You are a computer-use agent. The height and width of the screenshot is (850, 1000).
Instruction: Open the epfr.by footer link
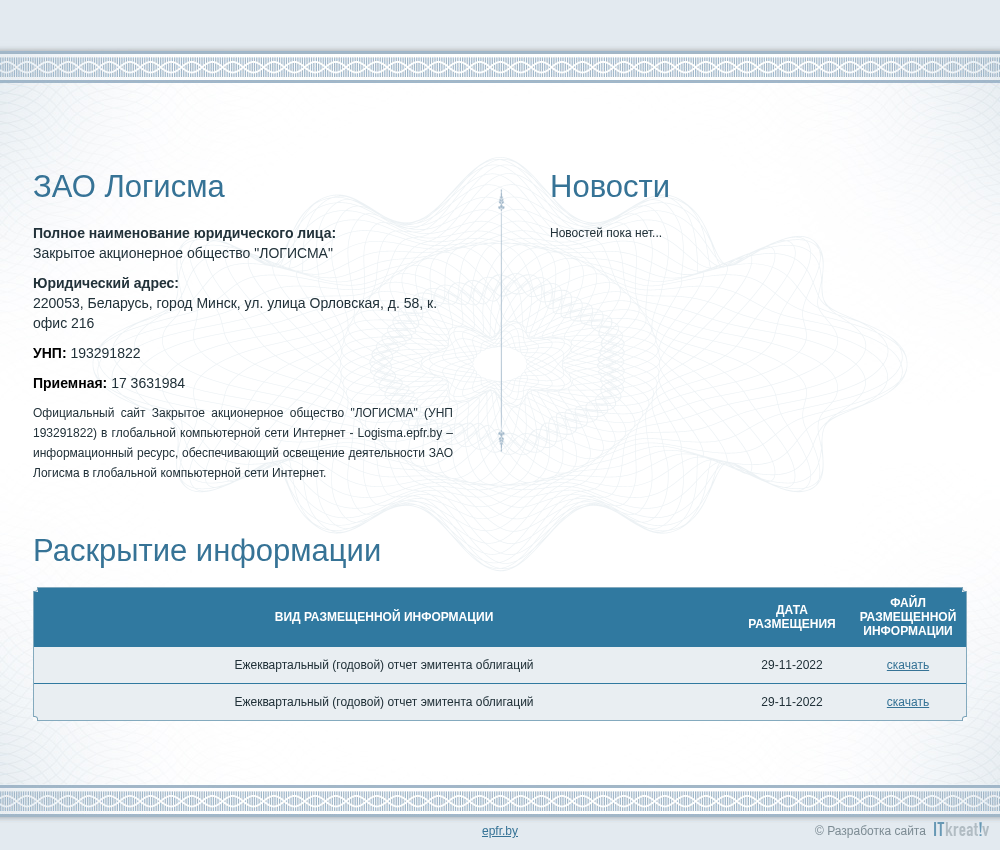pos(500,831)
